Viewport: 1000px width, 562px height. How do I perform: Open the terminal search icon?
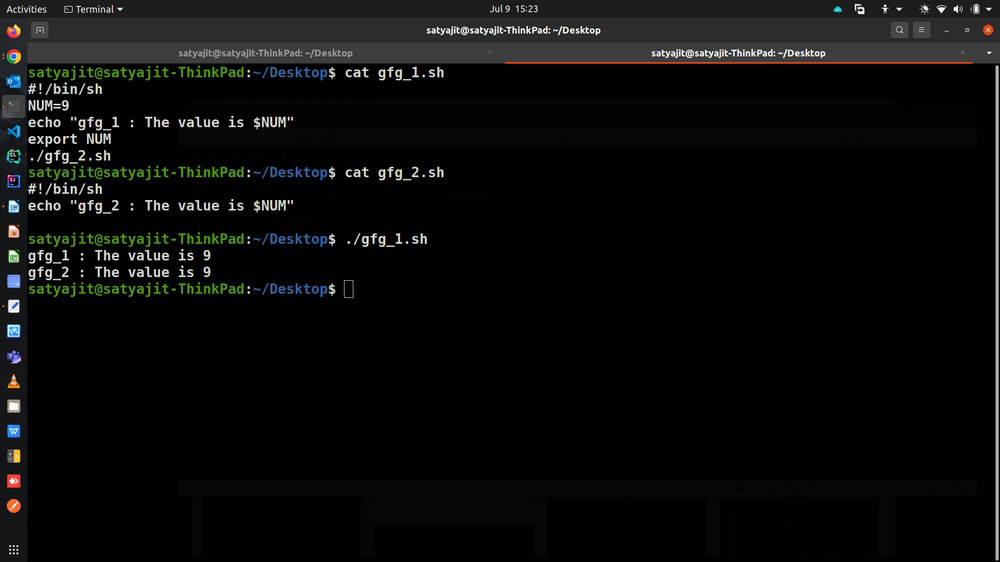tap(900, 30)
